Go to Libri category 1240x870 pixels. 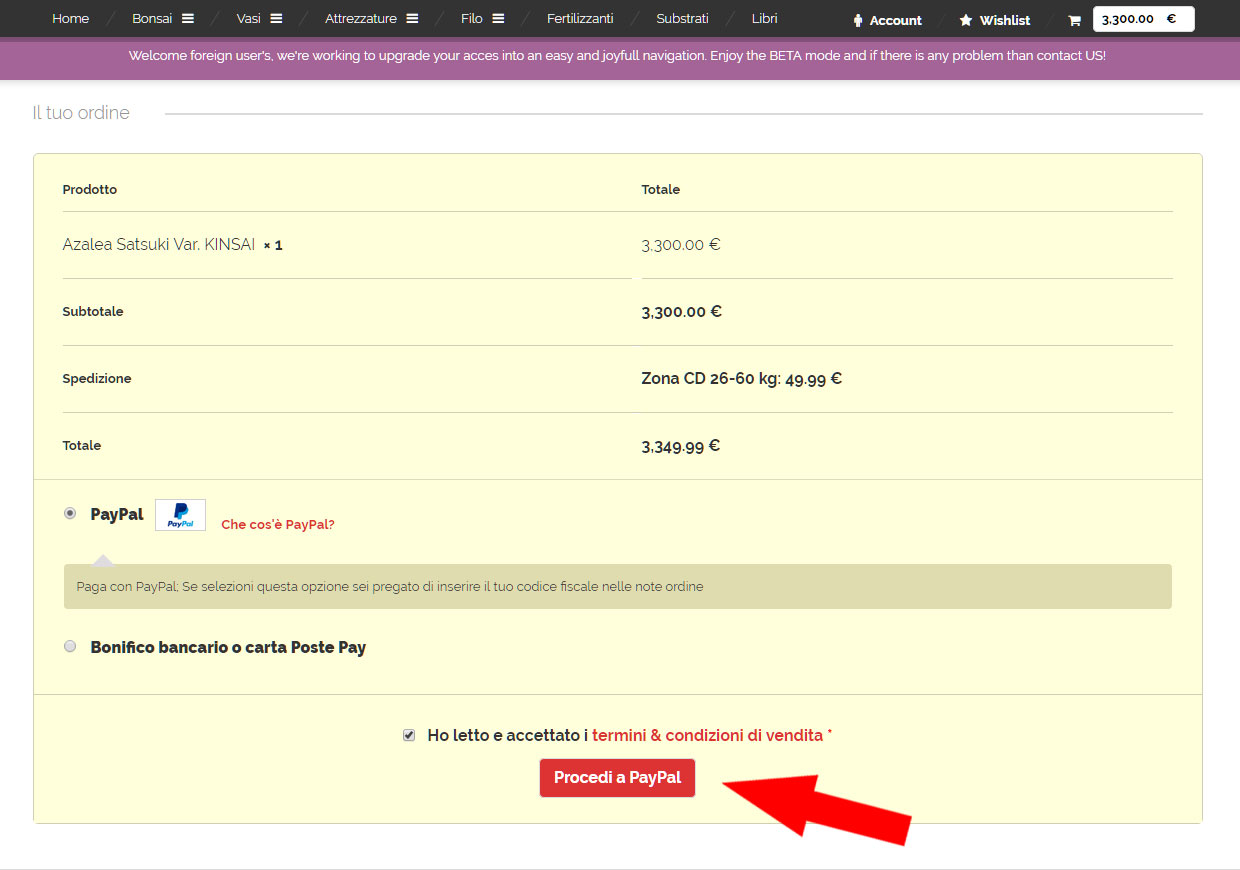pos(764,19)
